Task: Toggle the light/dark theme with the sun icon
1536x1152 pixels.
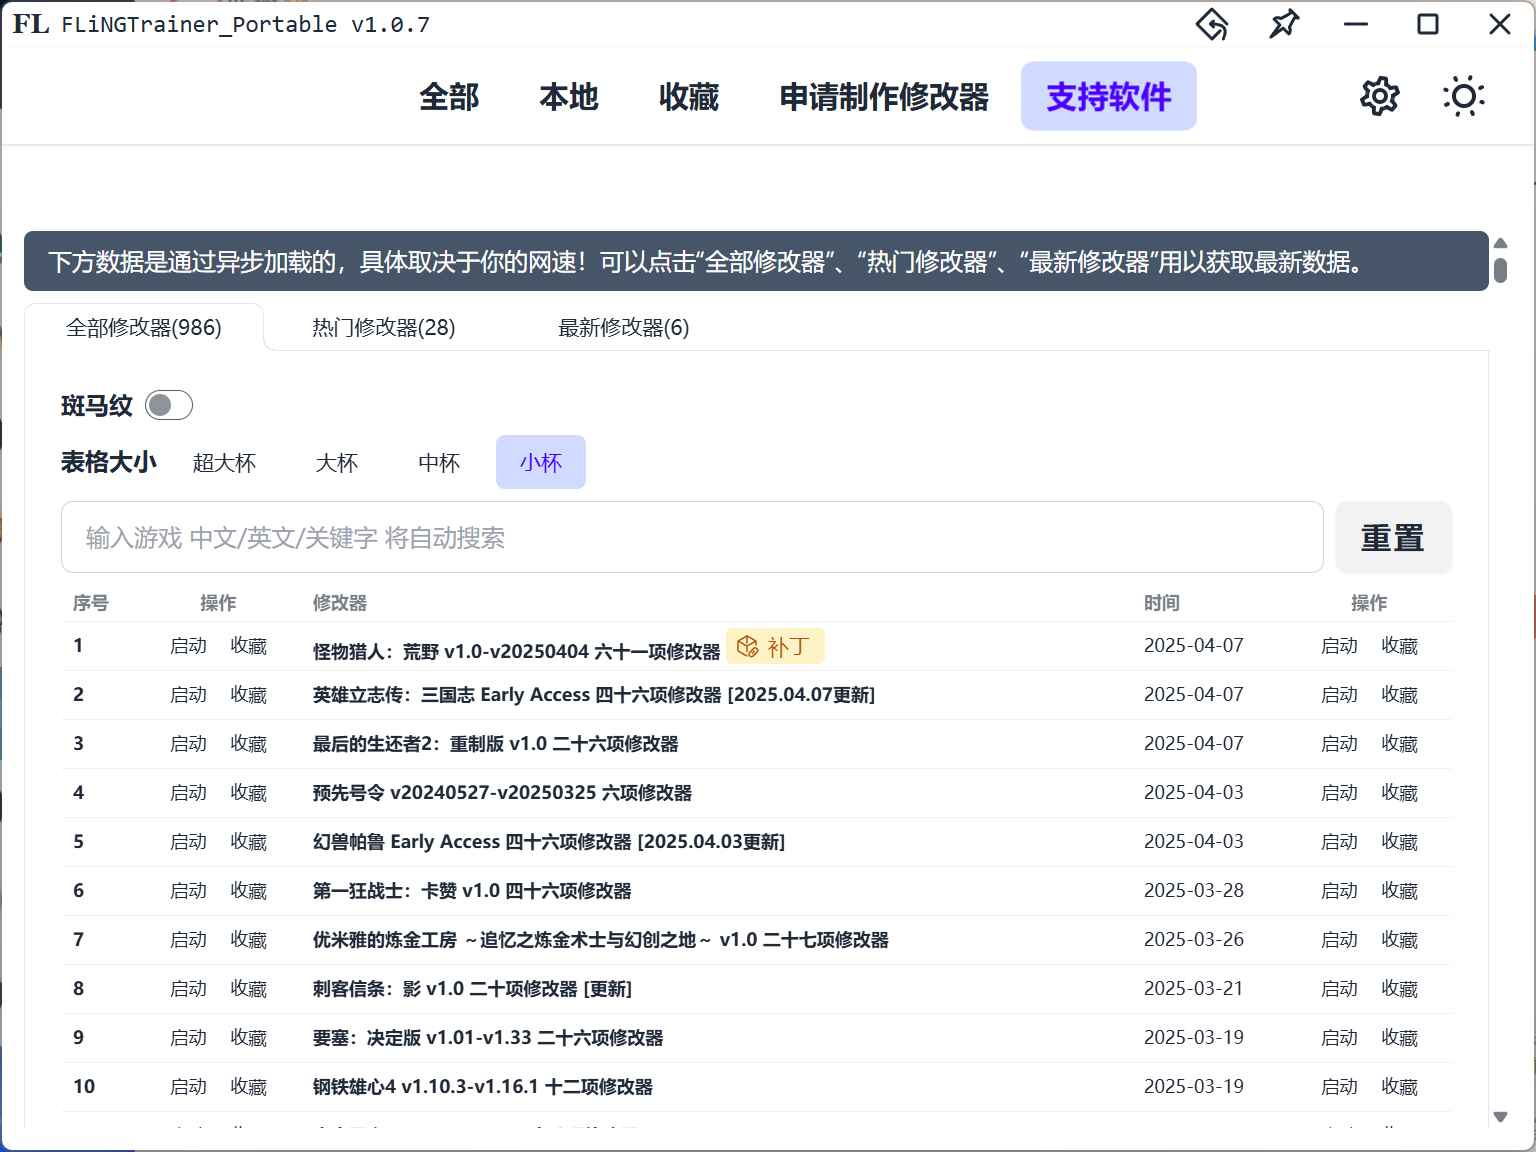Action: (x=1463, y=96)
